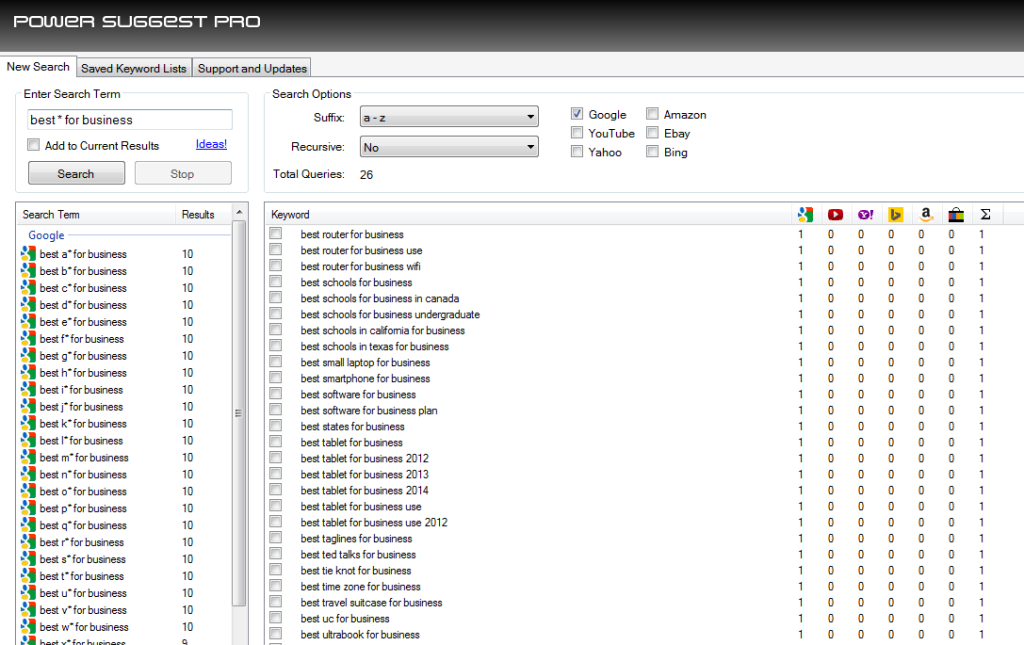1024x645 pixels.
Task: Select keyword 'best travel suitcase for business'
Action: tap(371, 603)
